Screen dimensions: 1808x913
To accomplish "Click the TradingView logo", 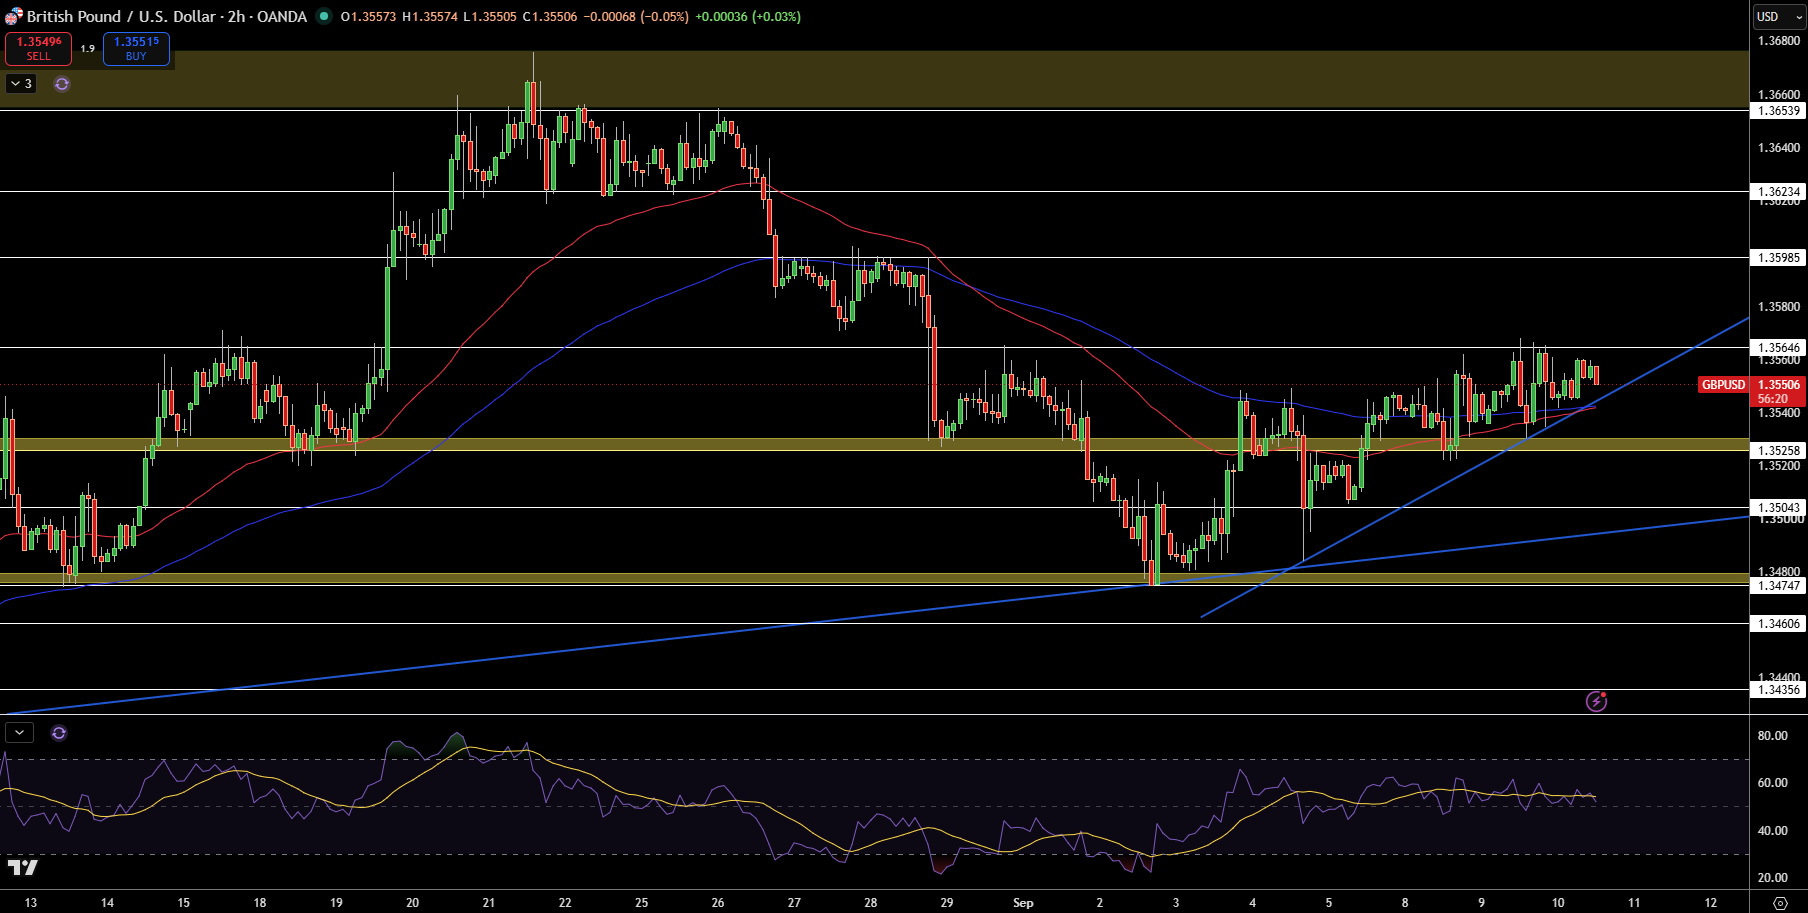I will (22, 867).
